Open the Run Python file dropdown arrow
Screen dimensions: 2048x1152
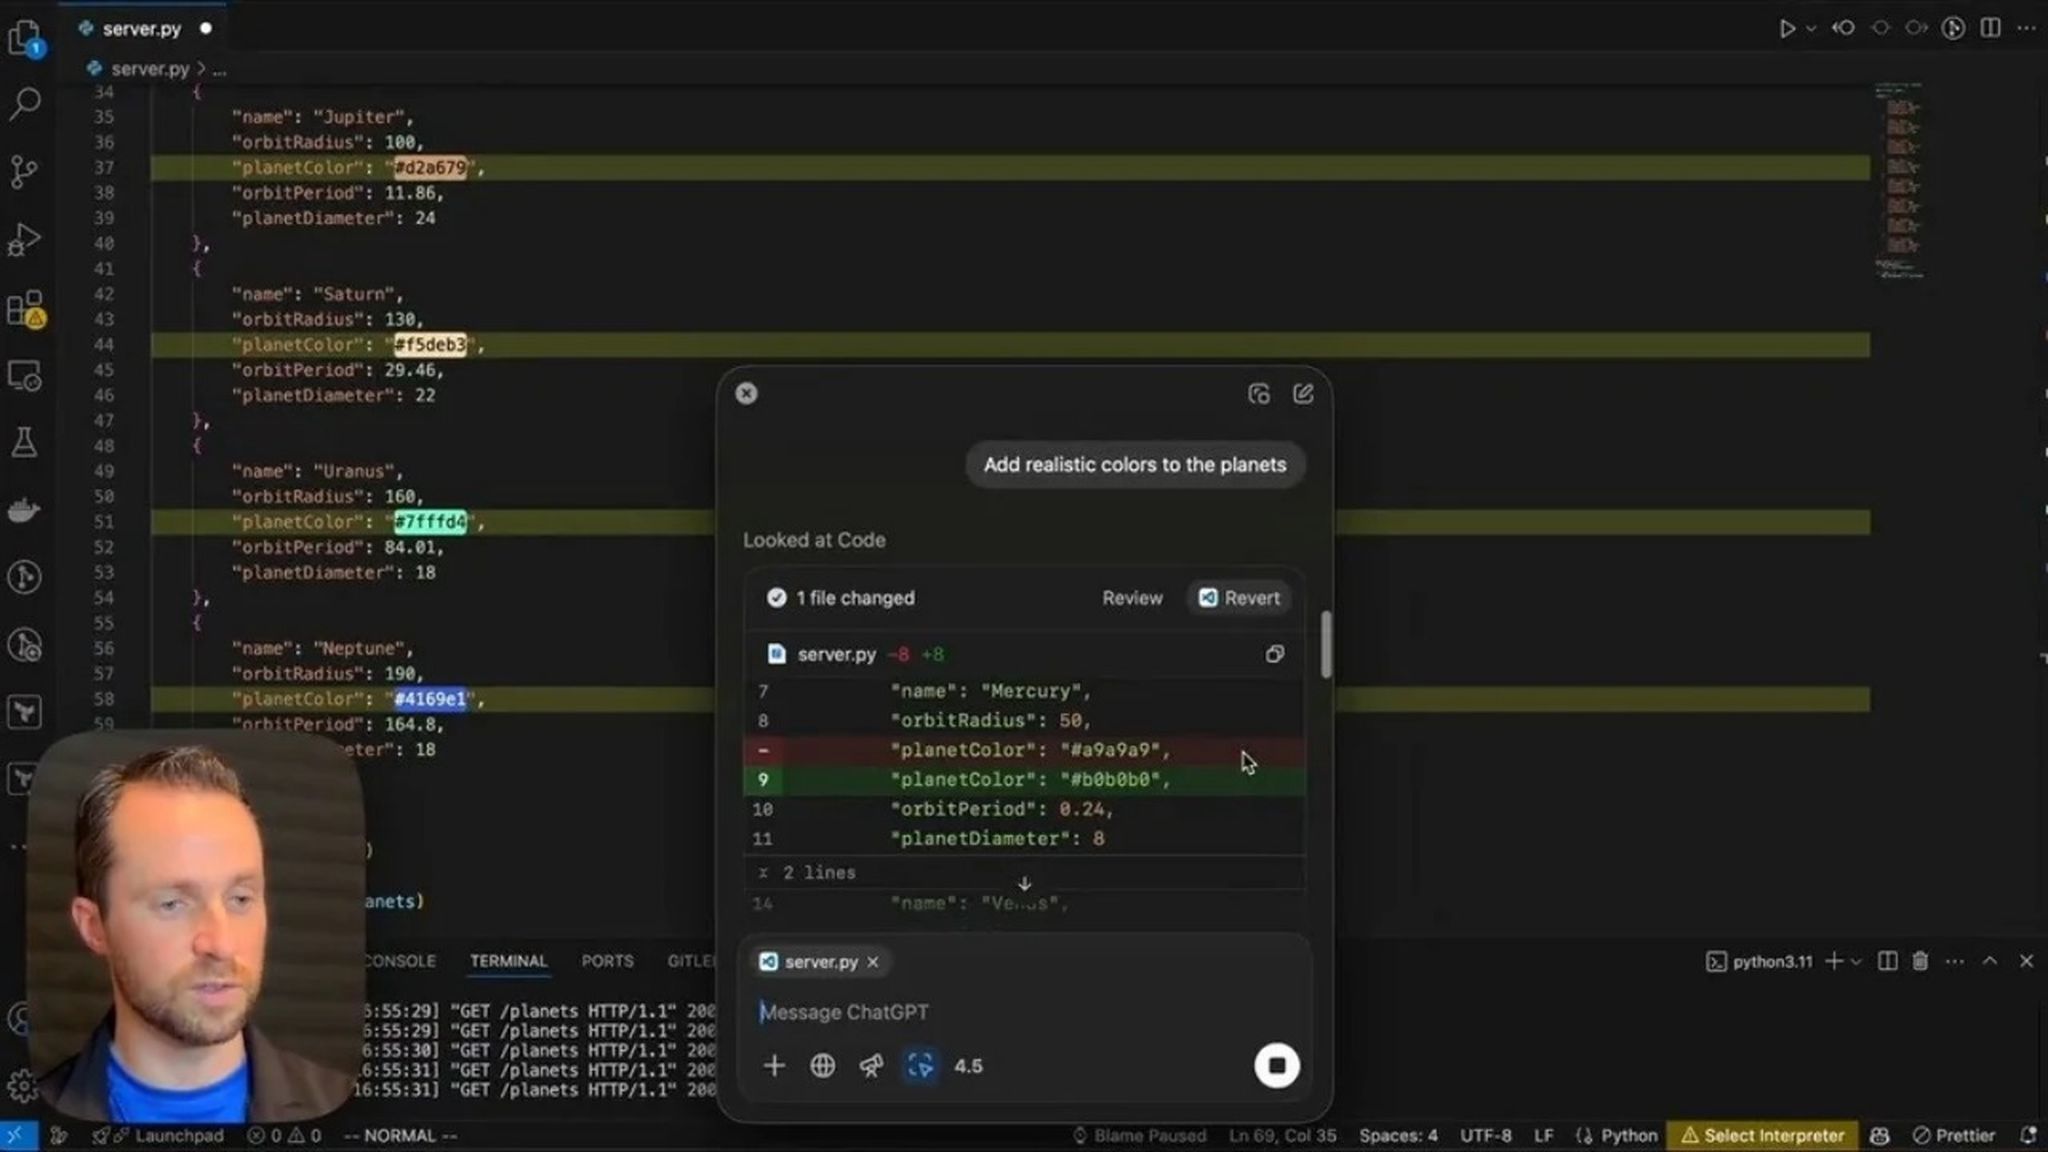click(1811, 29)
